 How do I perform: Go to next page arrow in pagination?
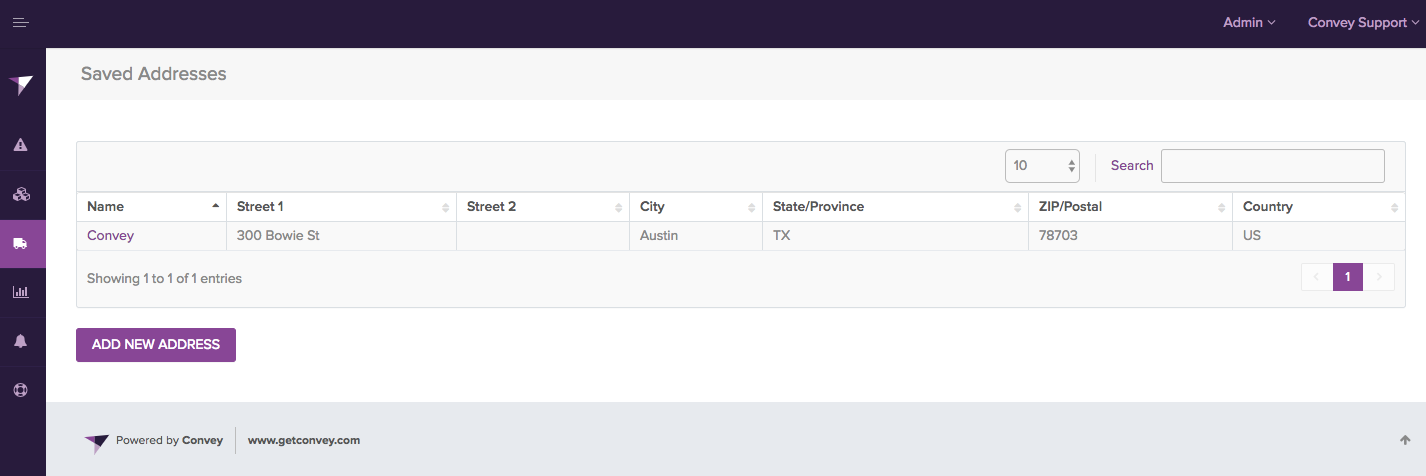(x=1379, y=277)
